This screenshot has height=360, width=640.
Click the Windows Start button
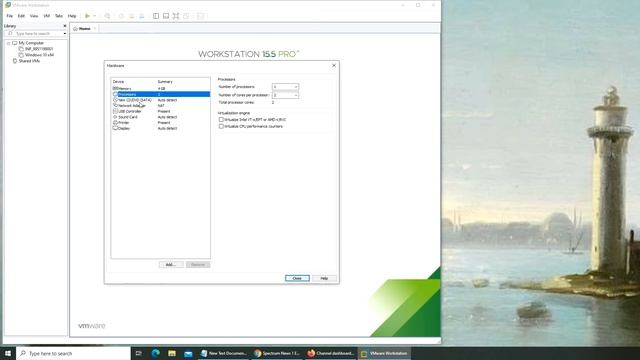pos(8,353)
